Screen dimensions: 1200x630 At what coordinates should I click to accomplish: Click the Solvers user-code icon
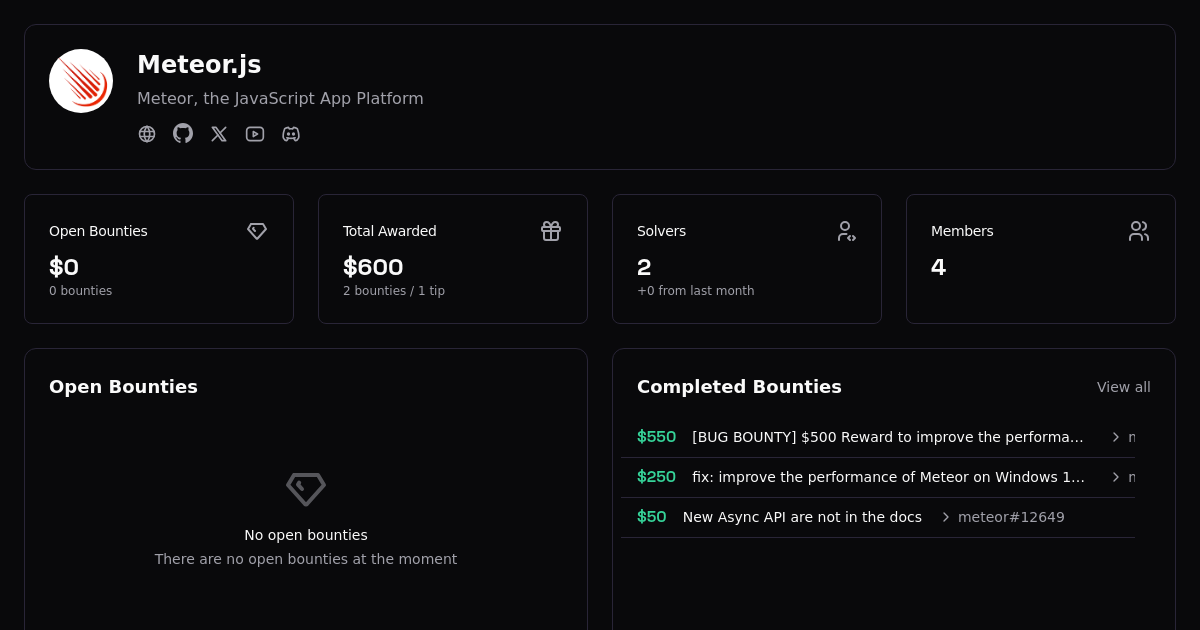click(846, 231)
